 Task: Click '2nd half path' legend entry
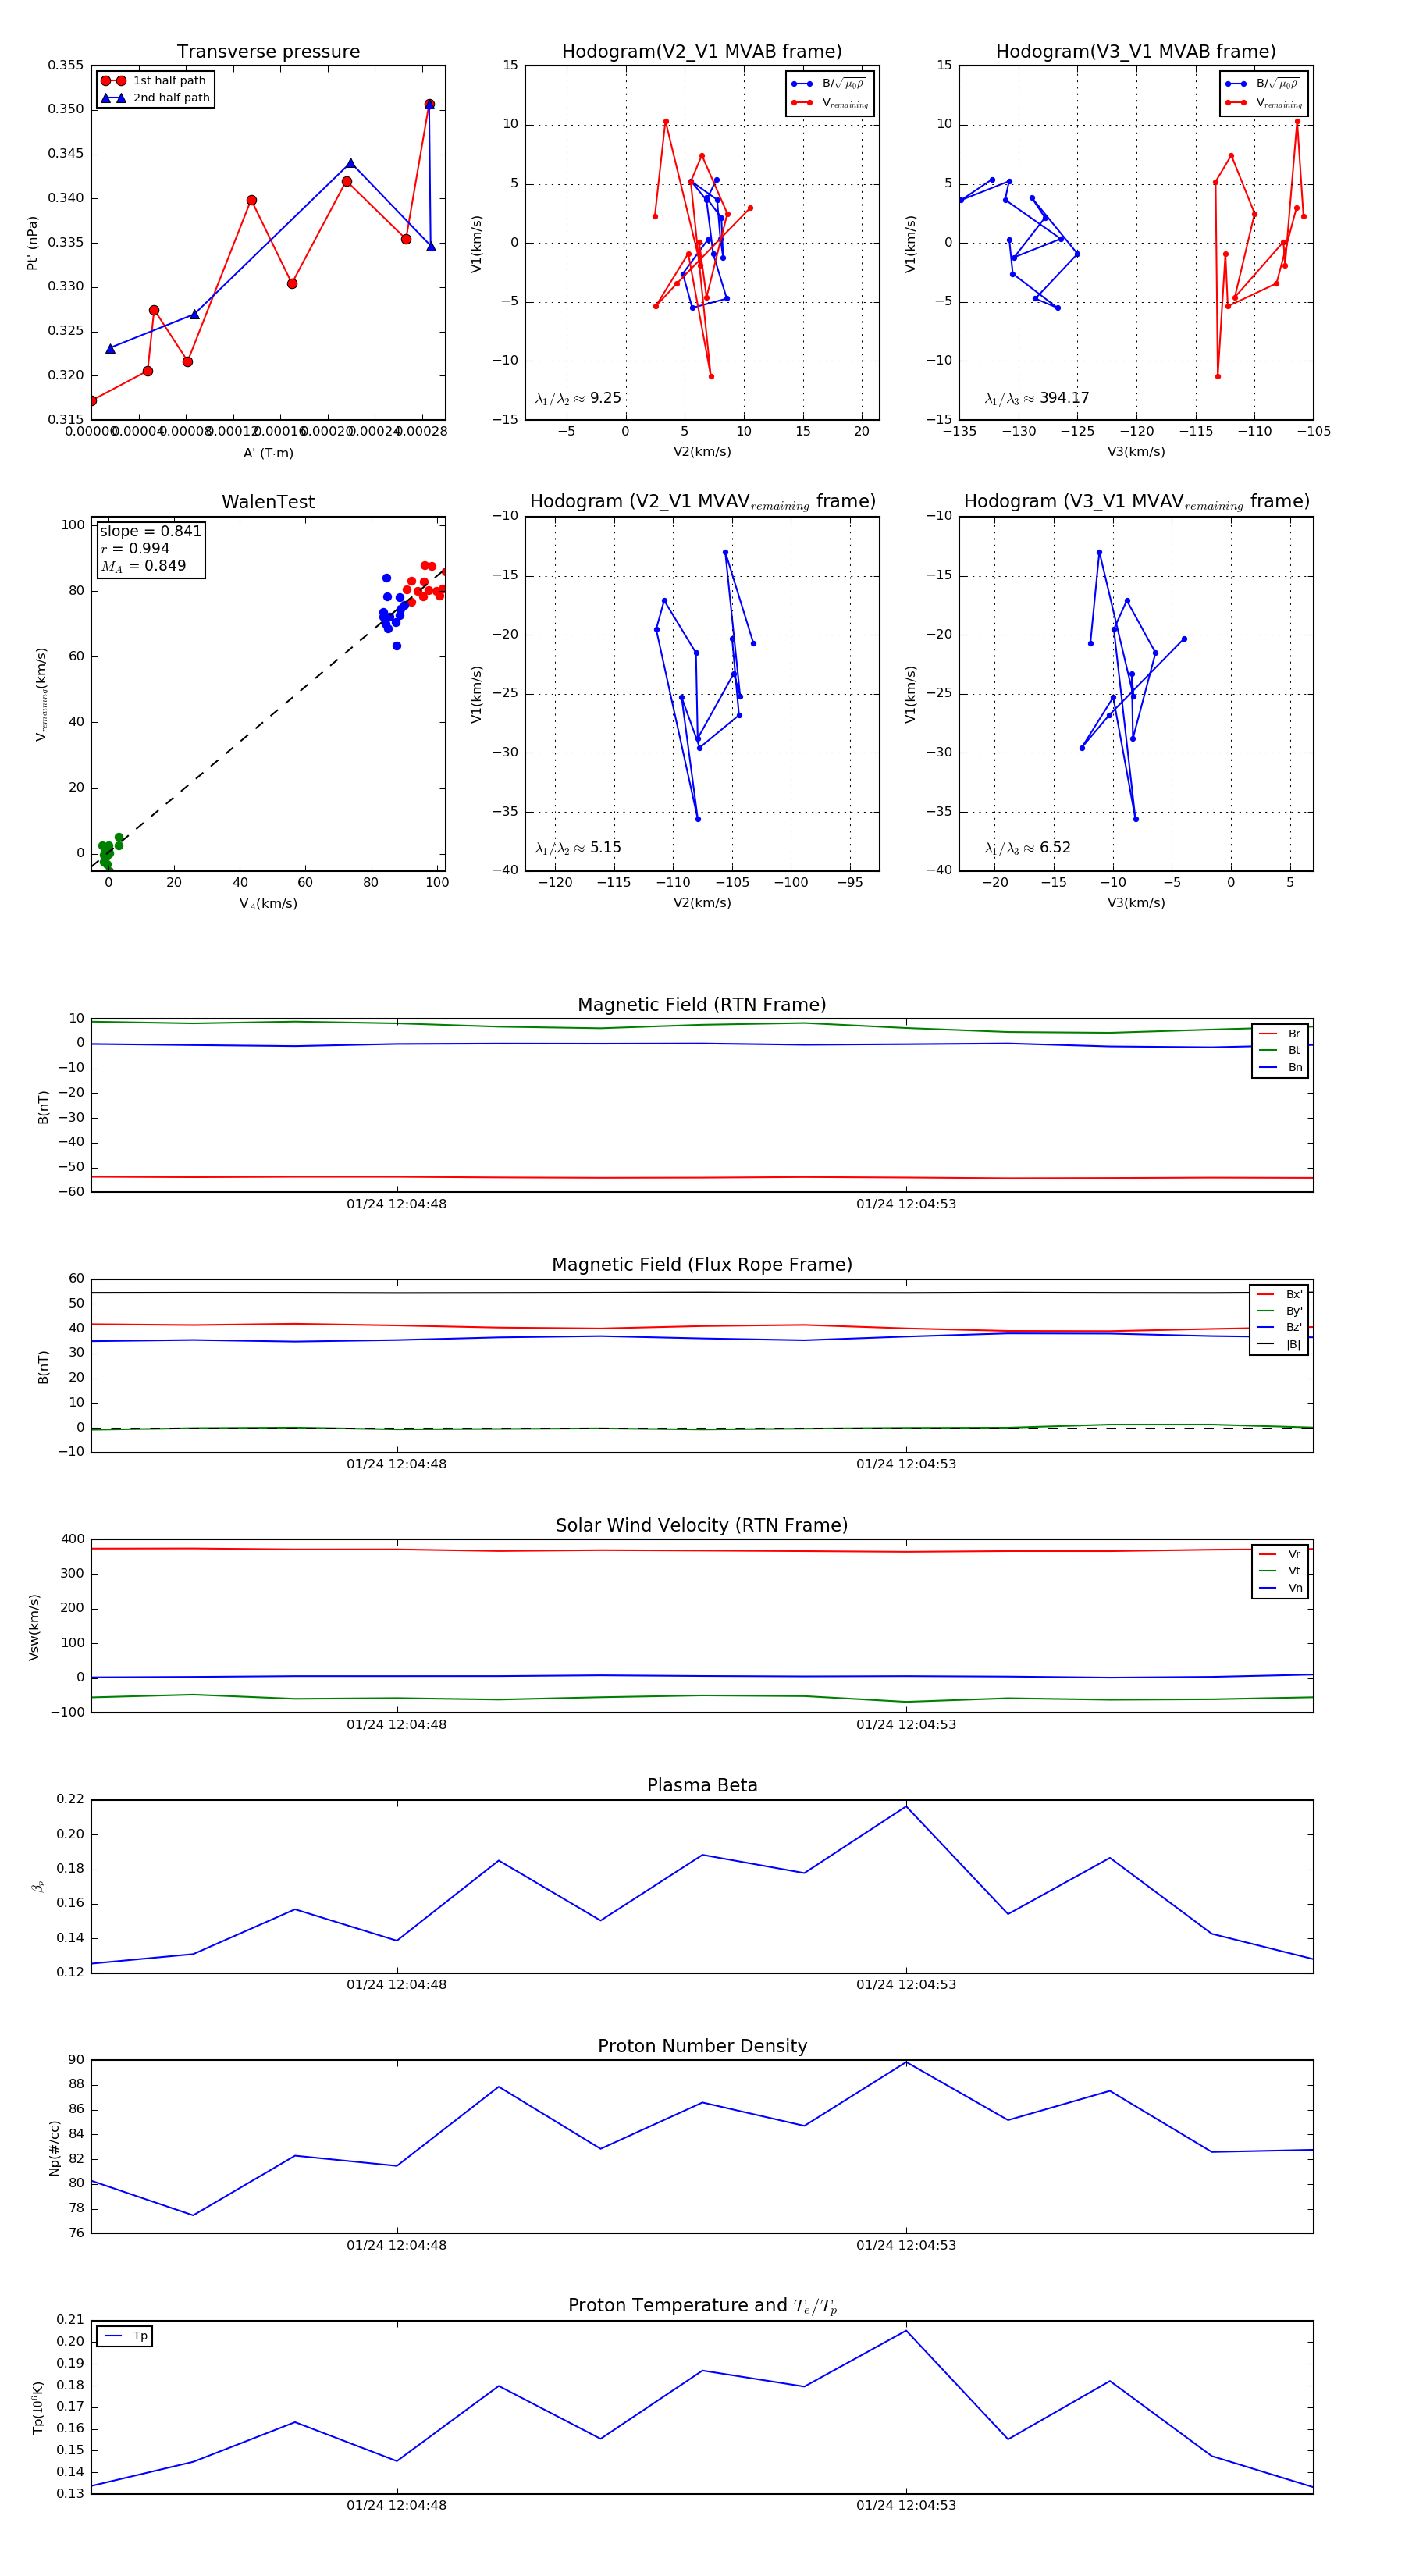(x=155, y=98)
